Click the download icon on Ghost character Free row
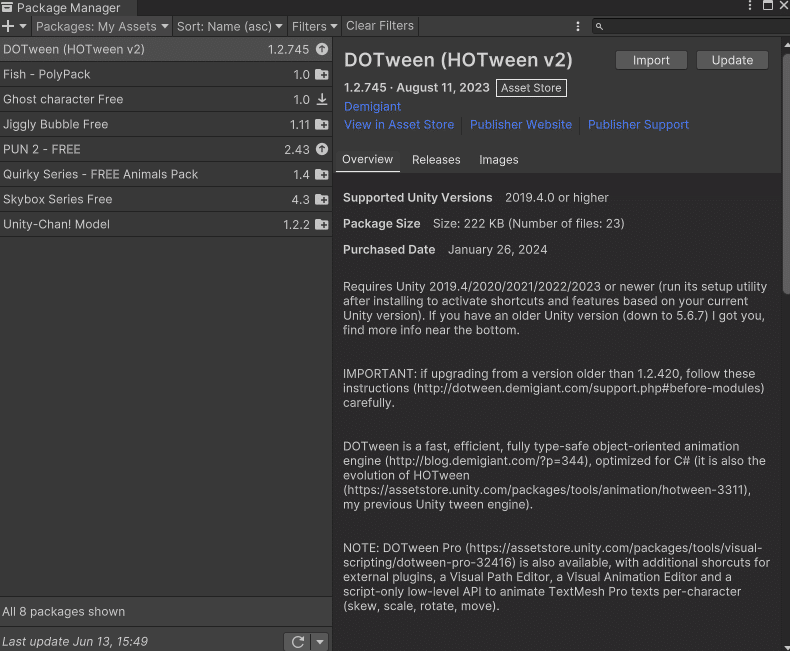This screenshot has width=790, height=651. [x=322, y=99]
